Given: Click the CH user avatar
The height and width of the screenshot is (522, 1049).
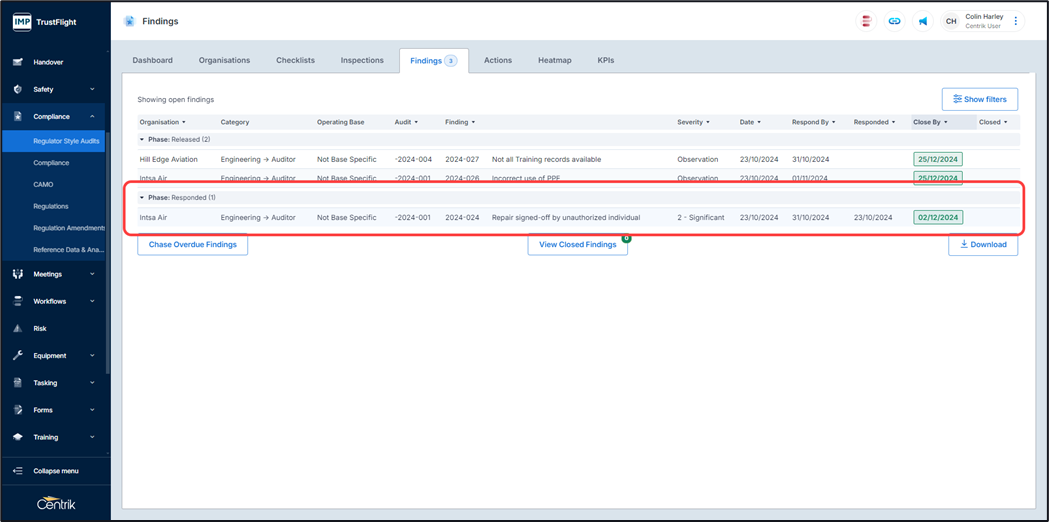Looking at the screenshot, I should pos(951,21).
